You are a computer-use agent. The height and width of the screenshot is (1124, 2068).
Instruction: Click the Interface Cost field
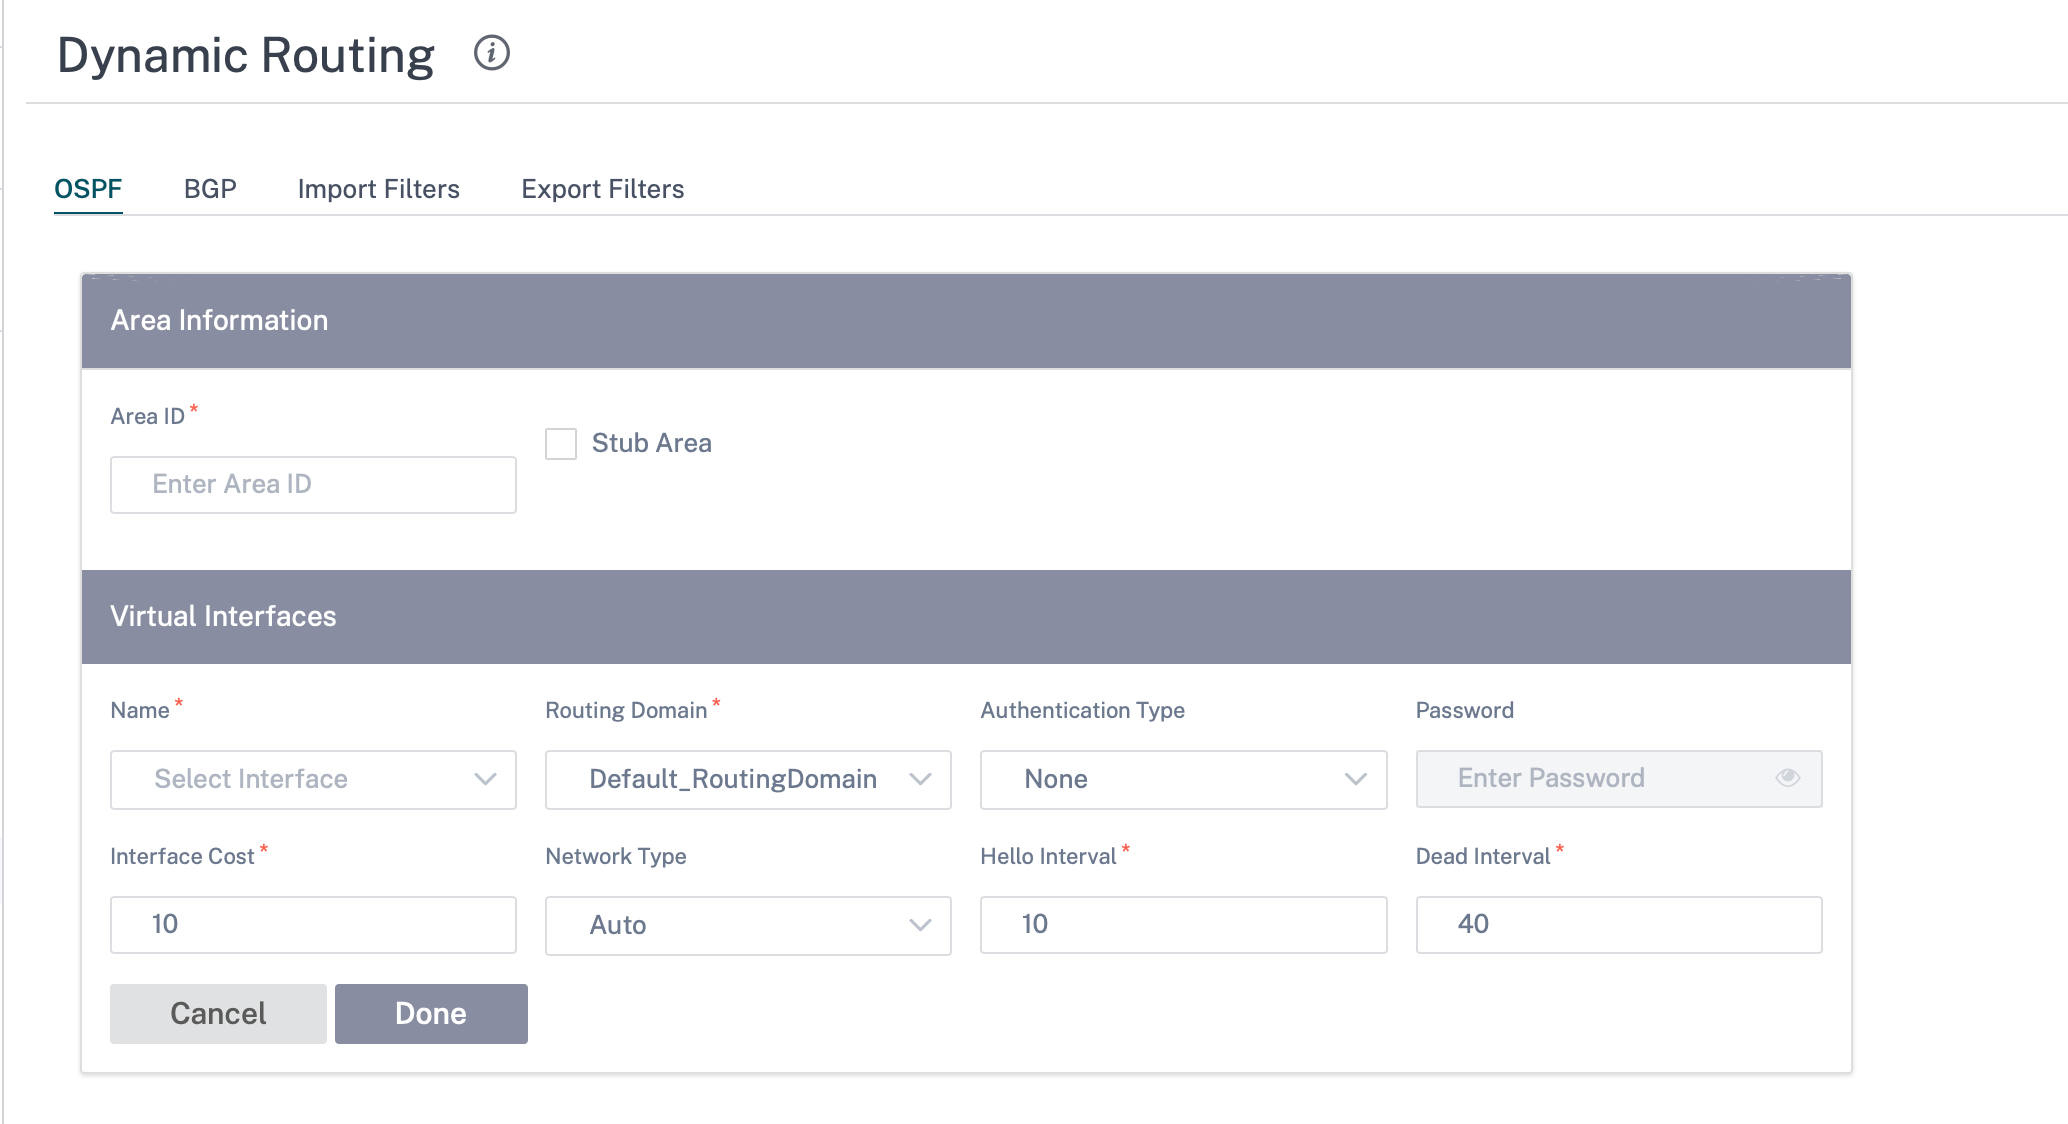click(313, 925)
